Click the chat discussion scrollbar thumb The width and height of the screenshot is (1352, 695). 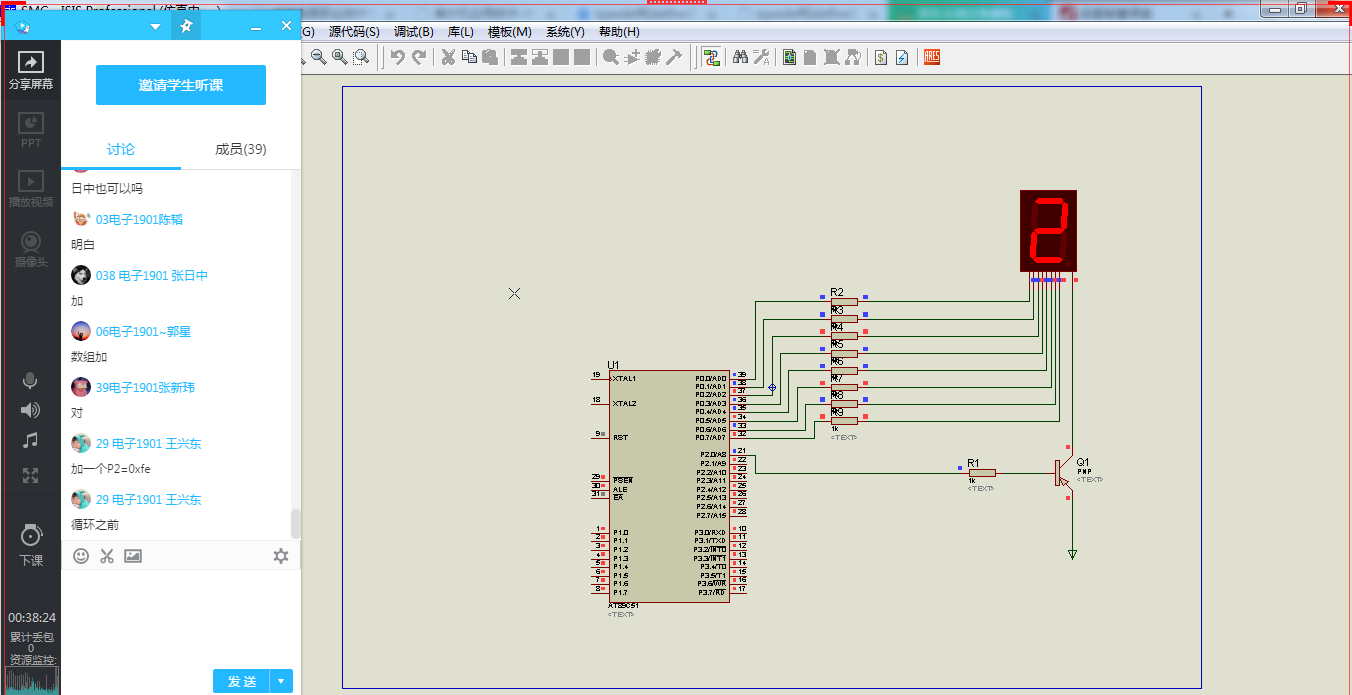point(295,523)
